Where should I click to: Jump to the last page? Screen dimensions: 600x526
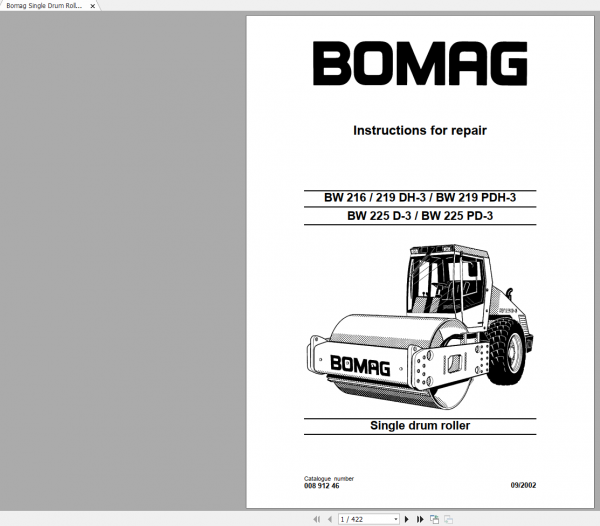pos(420,519)
